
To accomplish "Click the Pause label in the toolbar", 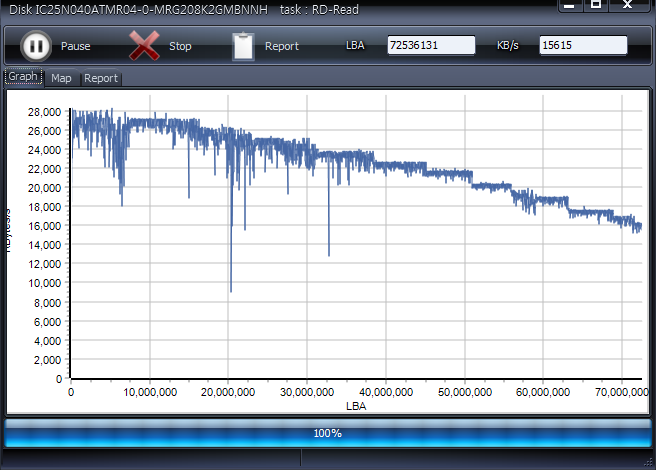I will click(76, 46).
